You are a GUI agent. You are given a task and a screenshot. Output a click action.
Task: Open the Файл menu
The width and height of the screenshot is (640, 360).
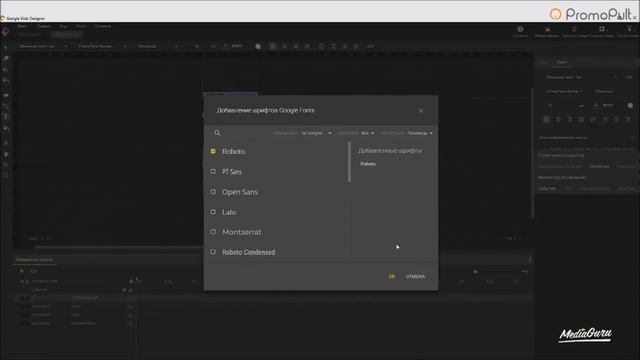[22, 26]
